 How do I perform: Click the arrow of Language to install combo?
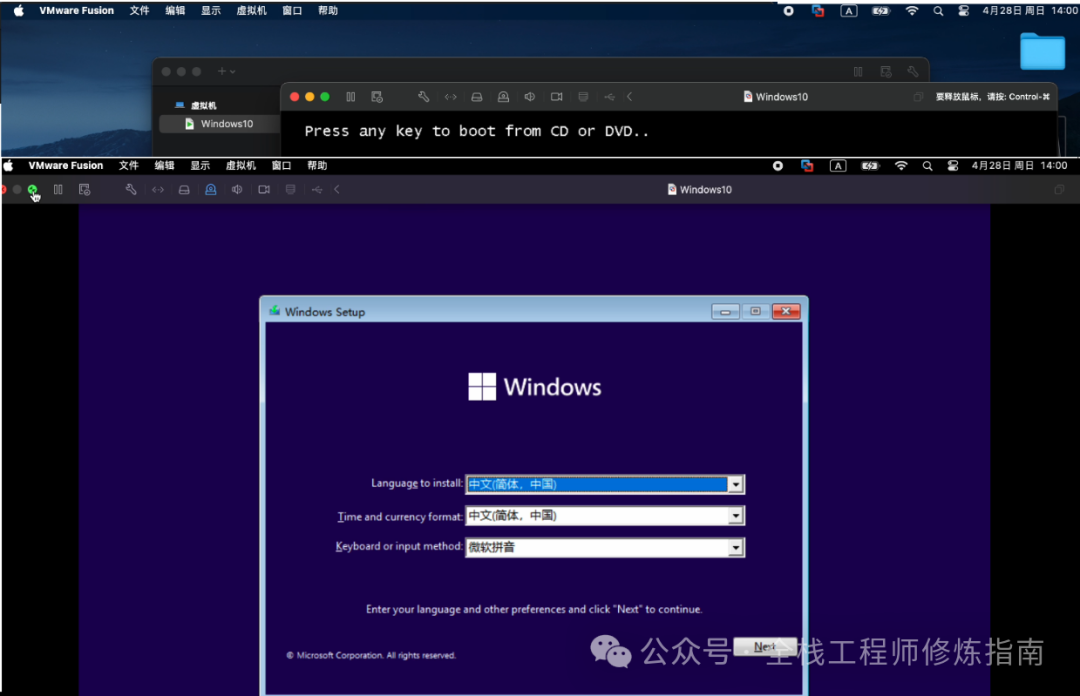point(736,484)
